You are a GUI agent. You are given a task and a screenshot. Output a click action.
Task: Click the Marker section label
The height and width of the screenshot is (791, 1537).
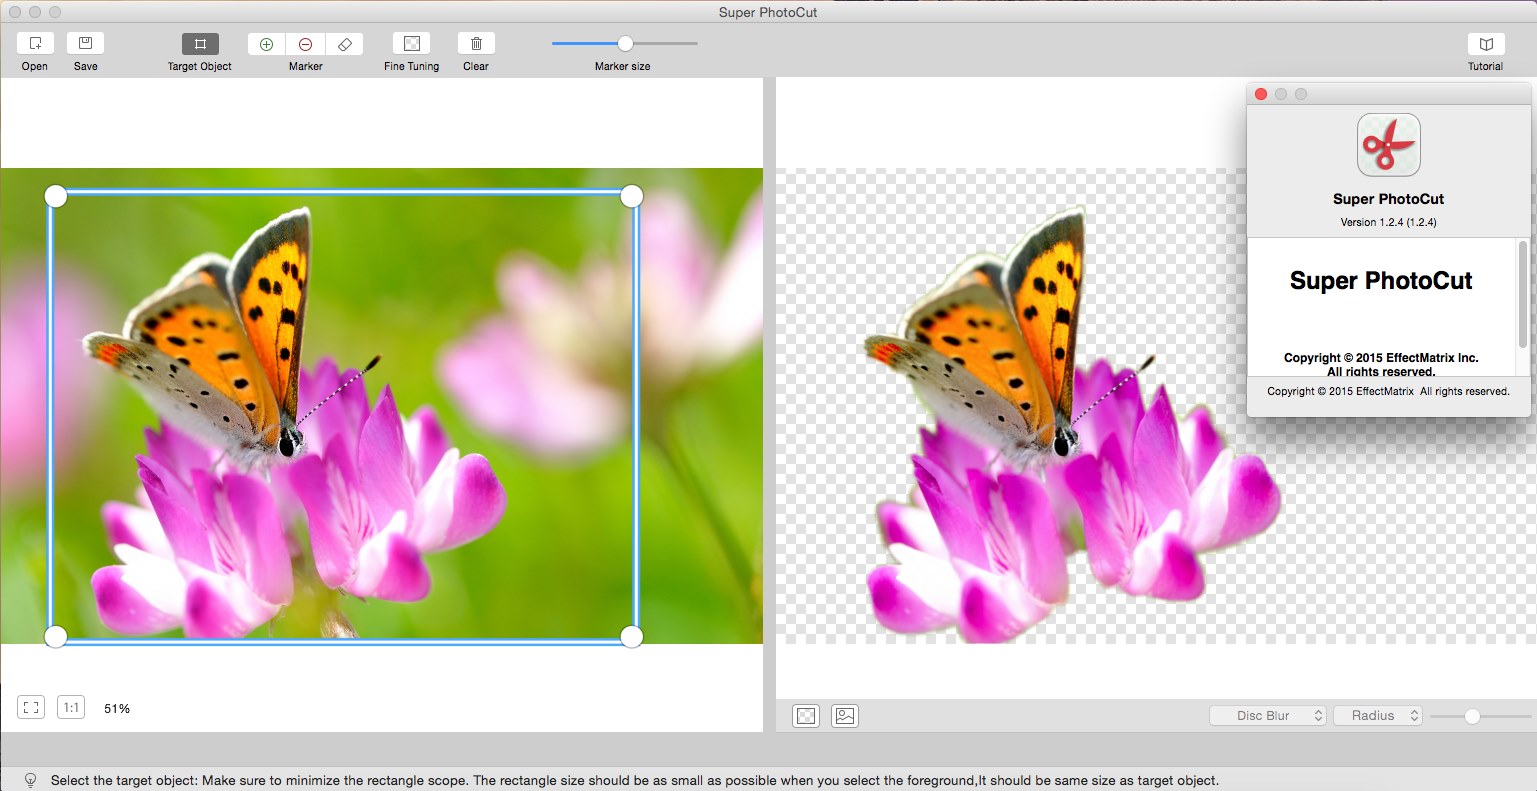click(x=305, y=66)
